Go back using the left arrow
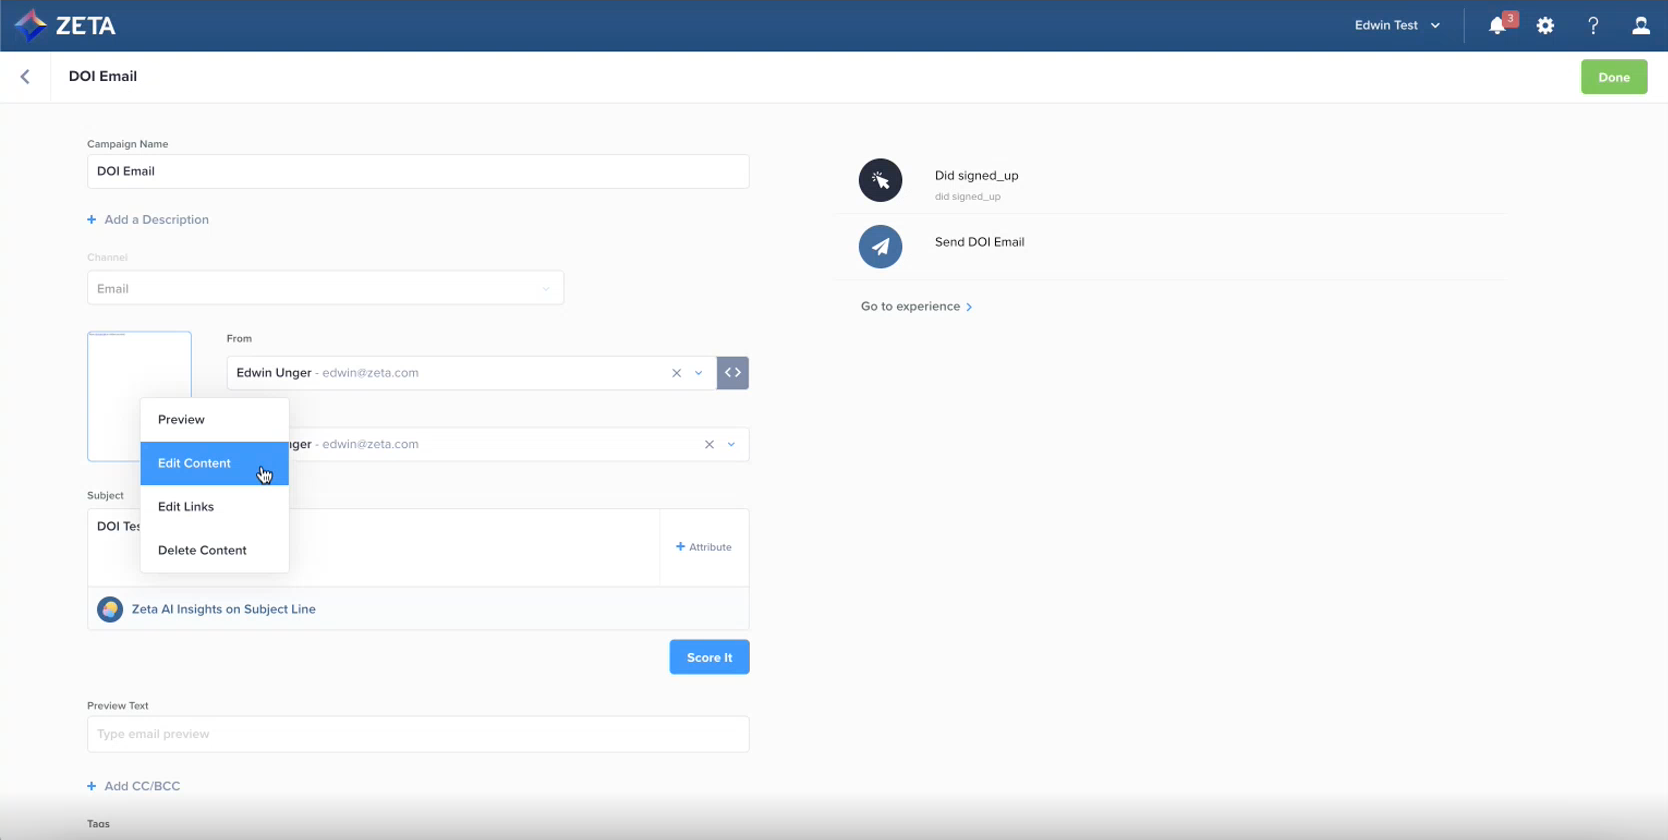 (x=25, y=77)
